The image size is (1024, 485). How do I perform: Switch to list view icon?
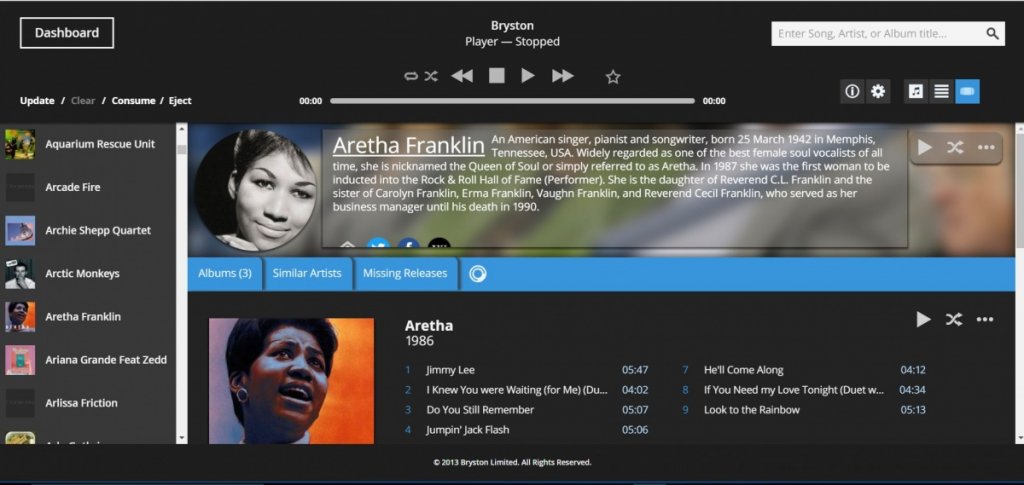tap(942, 91)
